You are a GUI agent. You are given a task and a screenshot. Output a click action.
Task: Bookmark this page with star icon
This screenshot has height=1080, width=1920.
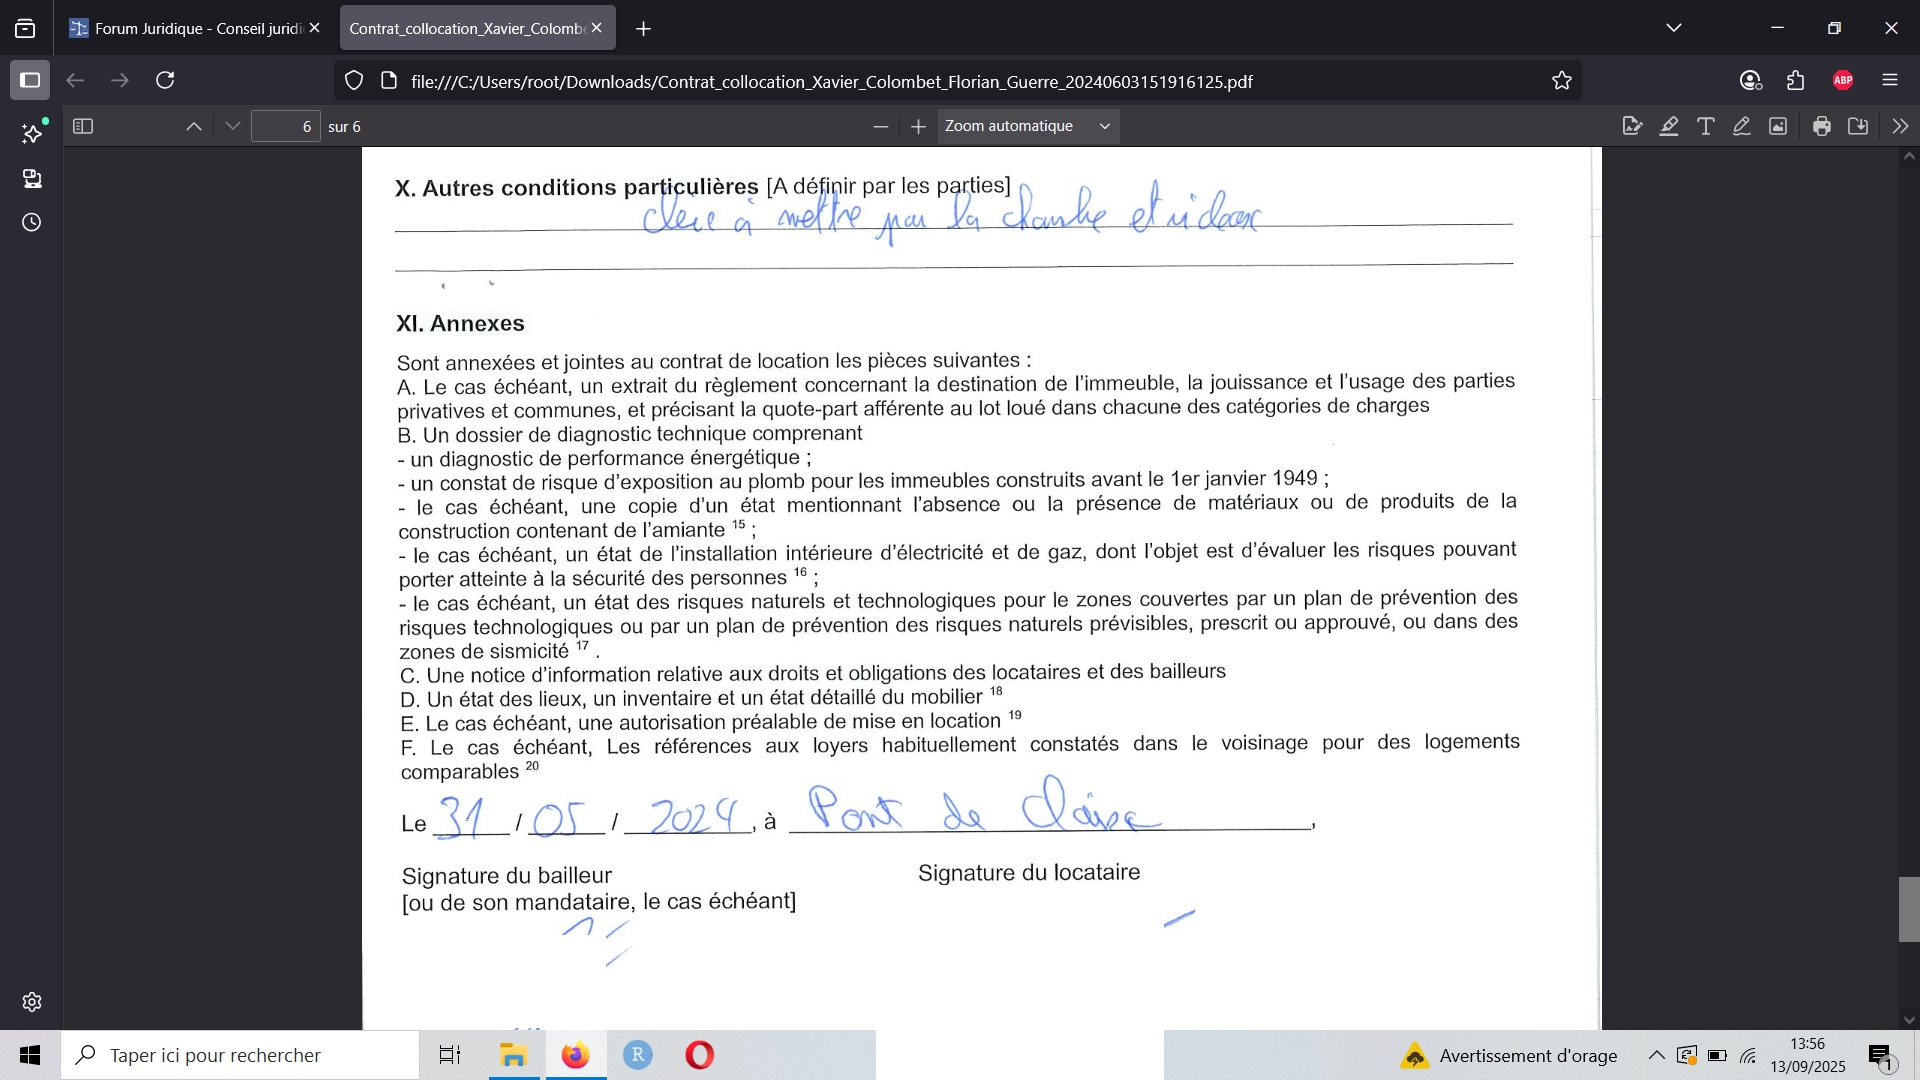(x=1562, y=81)
